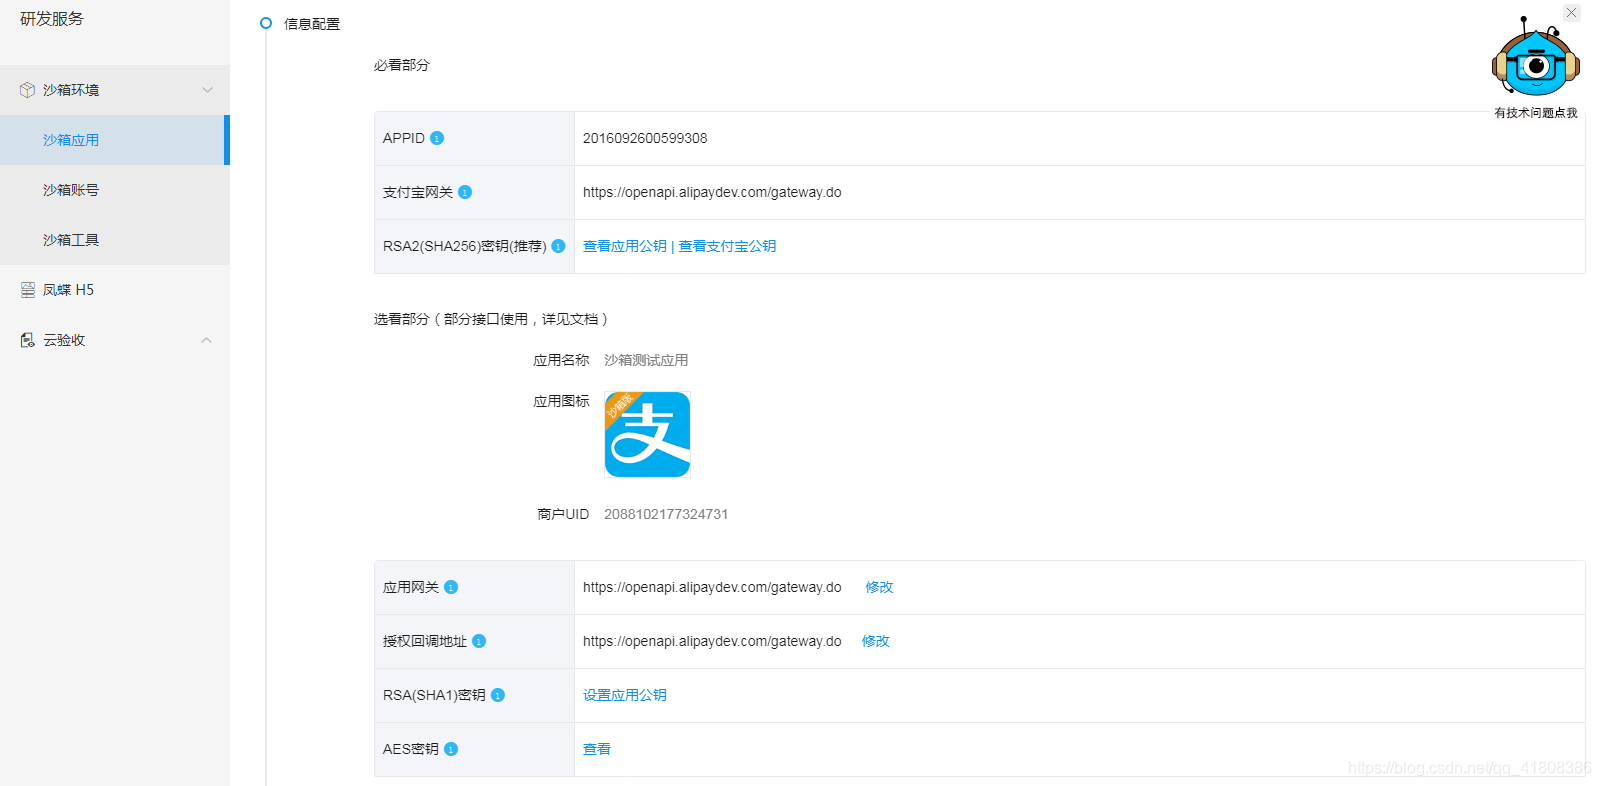Click the info icon beside RSA2(SHA256)密钥
The image size is (1601, 786).
tap(558, 246)
